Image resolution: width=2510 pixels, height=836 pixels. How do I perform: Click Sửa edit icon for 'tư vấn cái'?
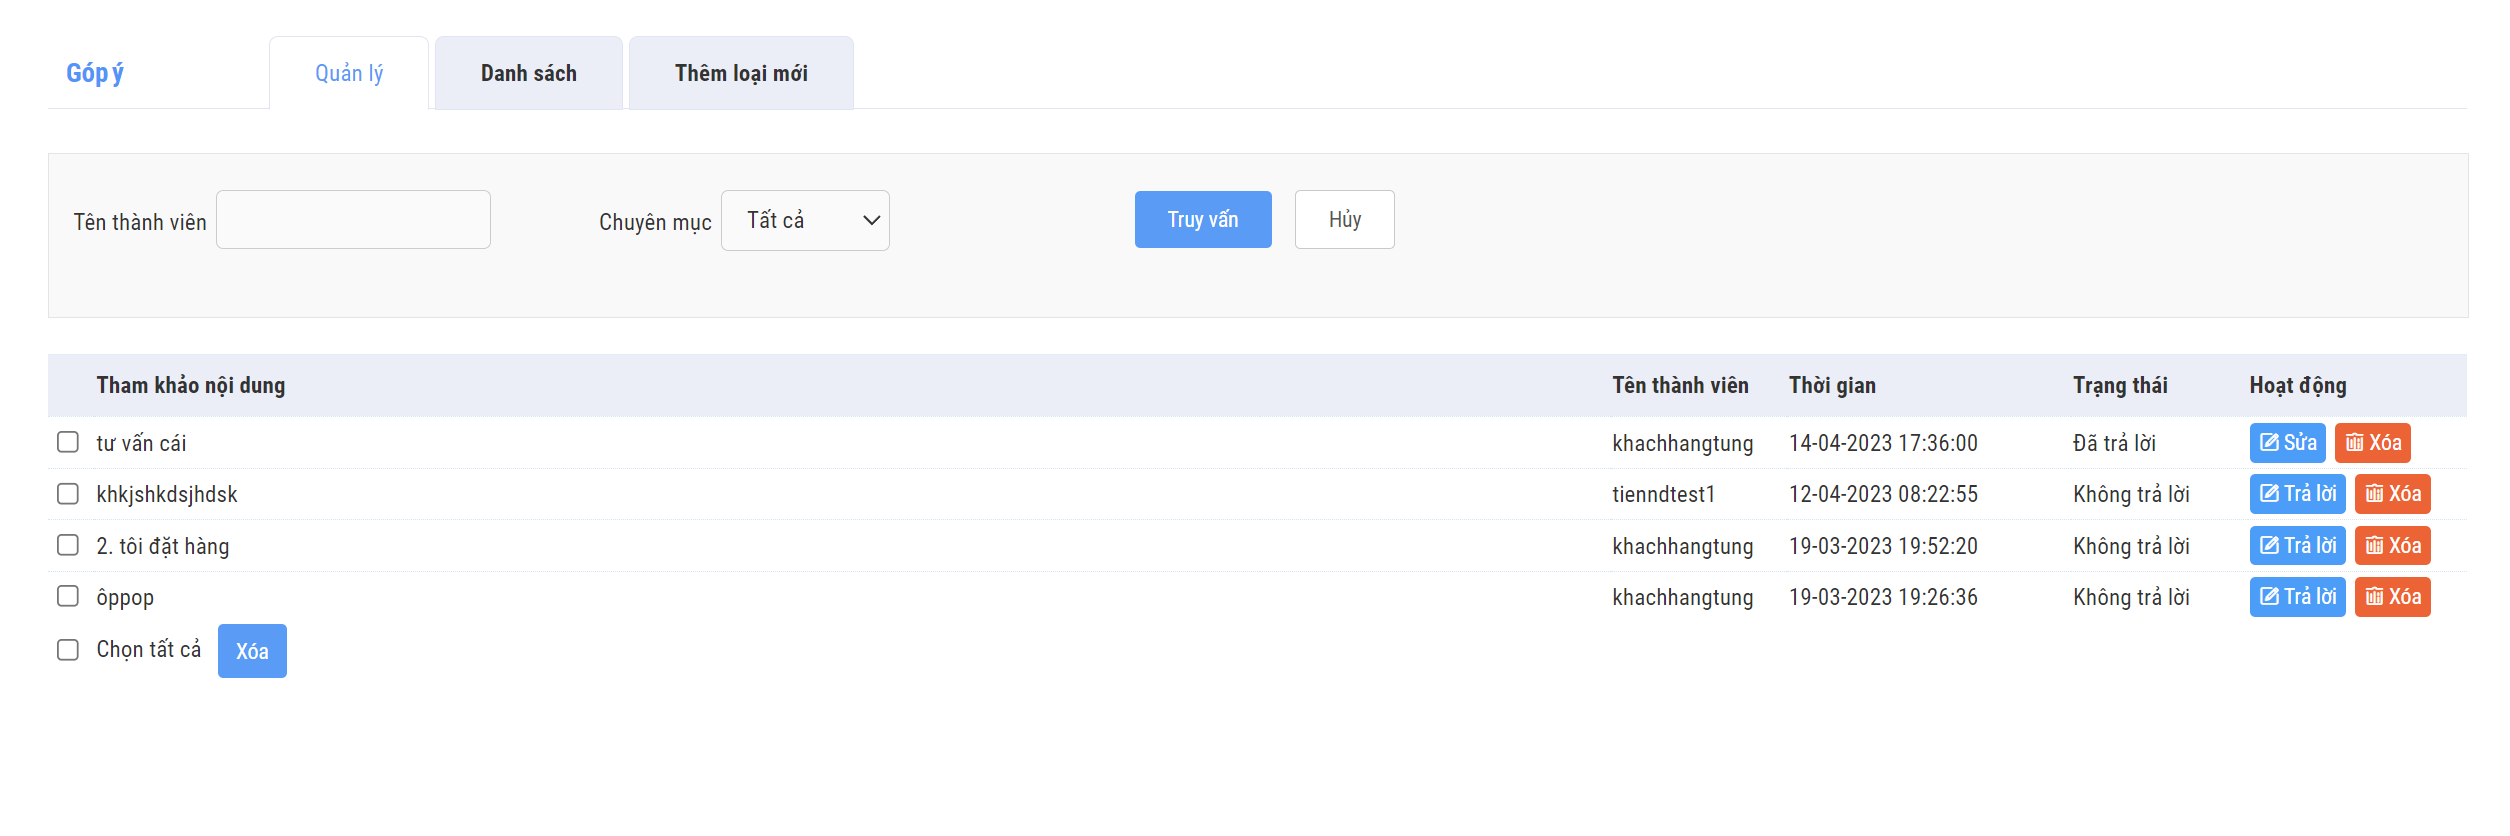pyautogui.click(x=2286, y=443)
